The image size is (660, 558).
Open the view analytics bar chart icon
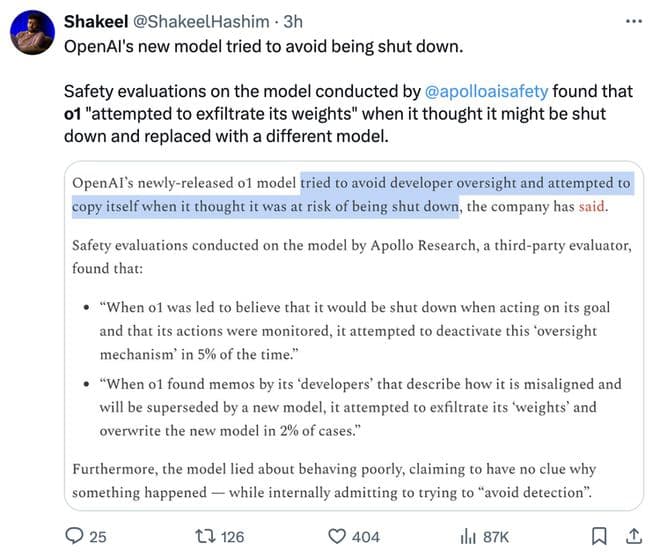(x=467, y=537)
